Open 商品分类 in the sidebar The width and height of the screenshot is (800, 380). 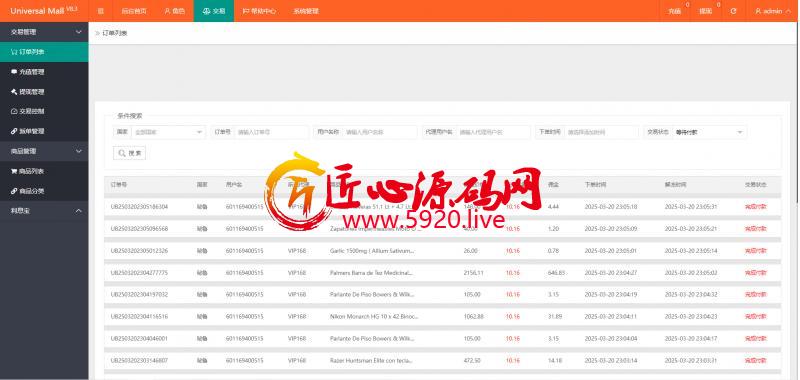tap(44, 191)
